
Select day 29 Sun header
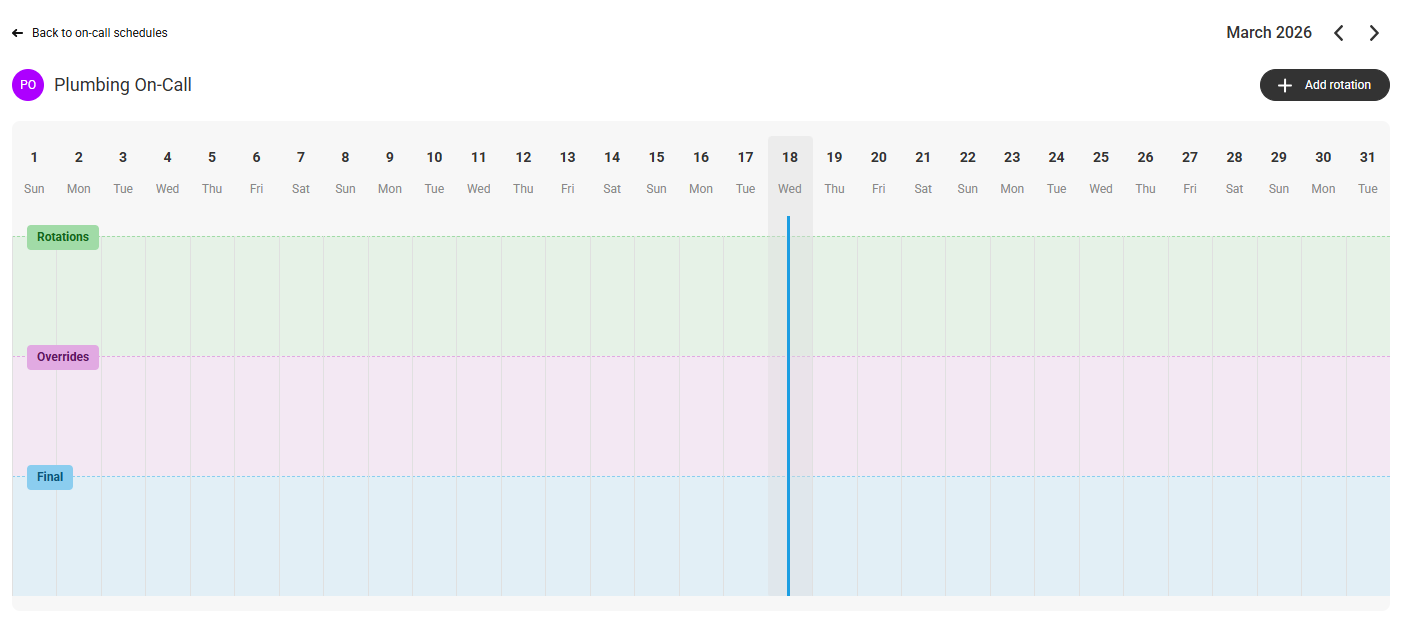coord(1279,172)
